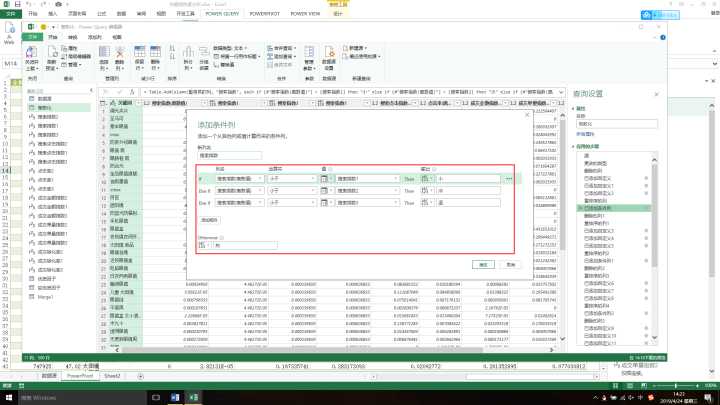The image size is (720, 405).
Task: Open output type selector in first If row
Action: (x=425, y=178)
